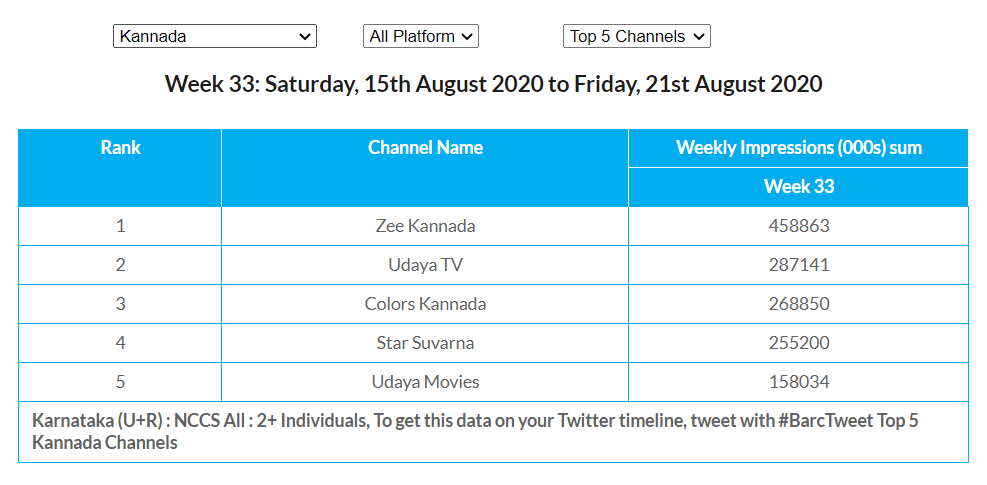Image resolution: width=987 pixels, height=485 pixels.
Task: Click the Rank column header
Action: [x=120, y=148]
